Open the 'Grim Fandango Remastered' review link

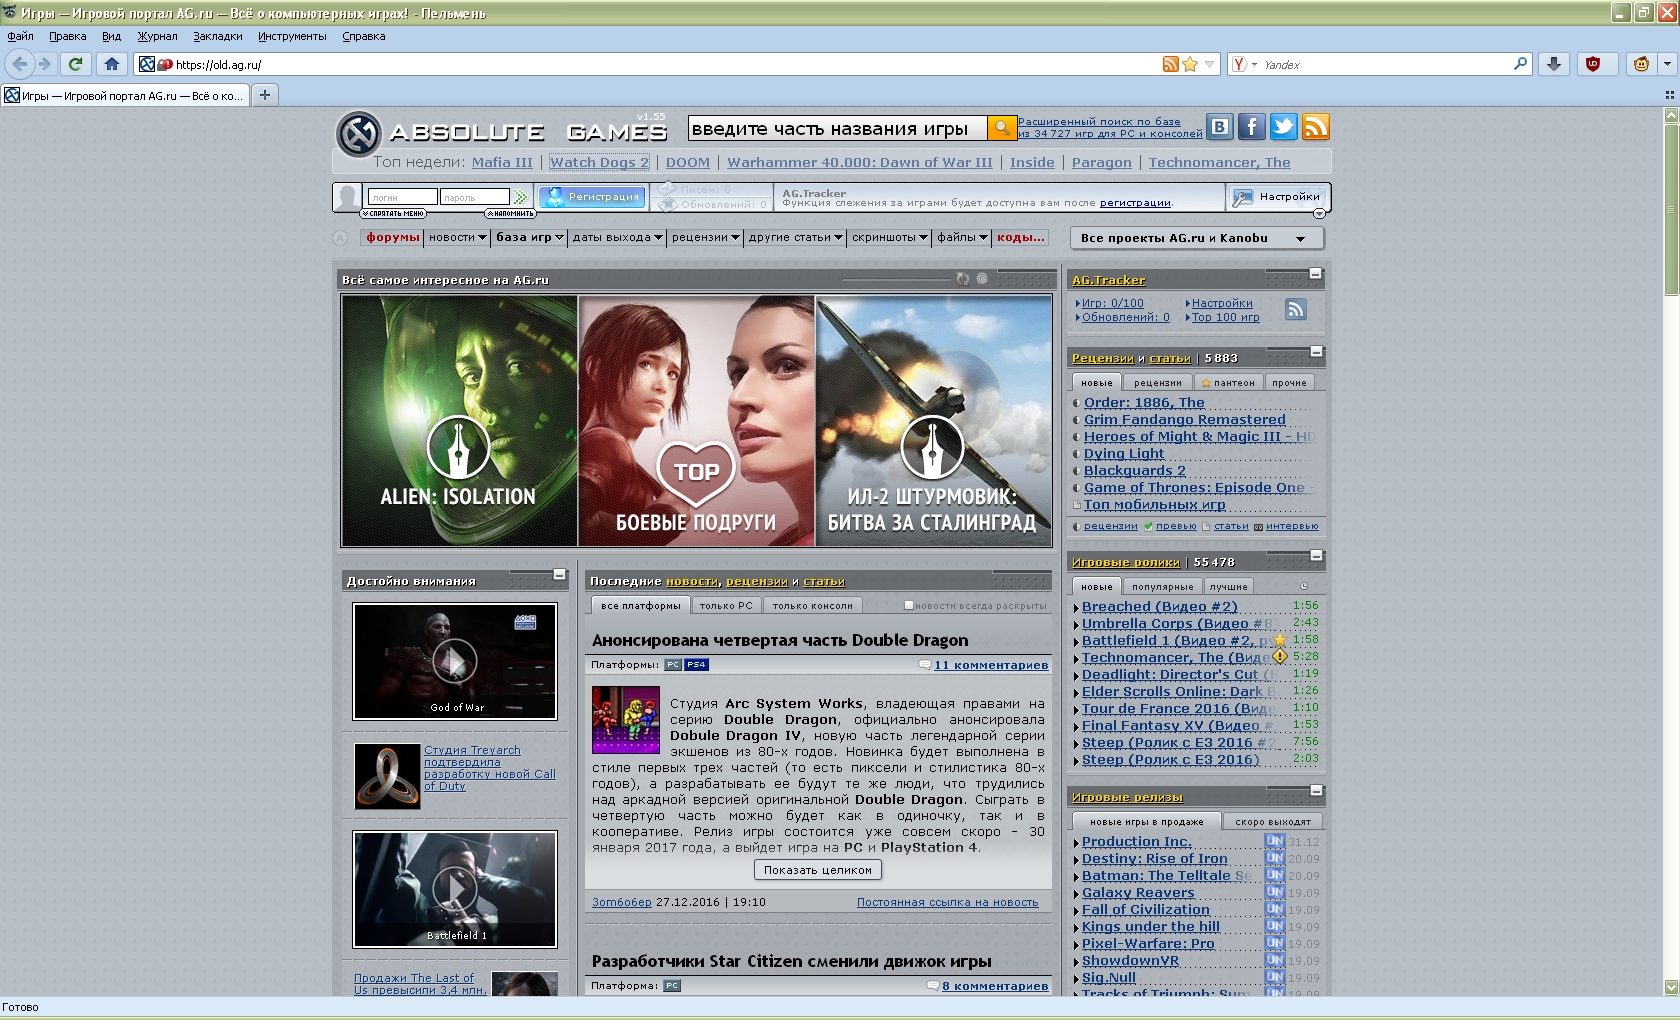pos(1185,419)
